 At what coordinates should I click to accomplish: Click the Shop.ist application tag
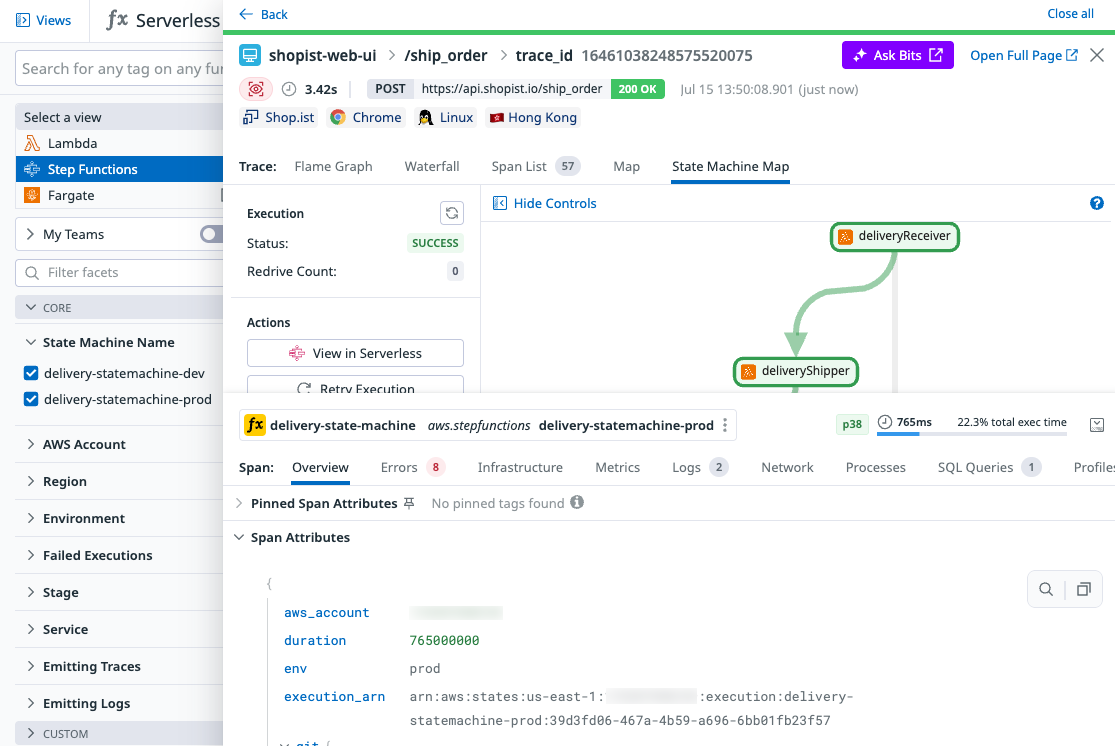(x=279, y=117)
